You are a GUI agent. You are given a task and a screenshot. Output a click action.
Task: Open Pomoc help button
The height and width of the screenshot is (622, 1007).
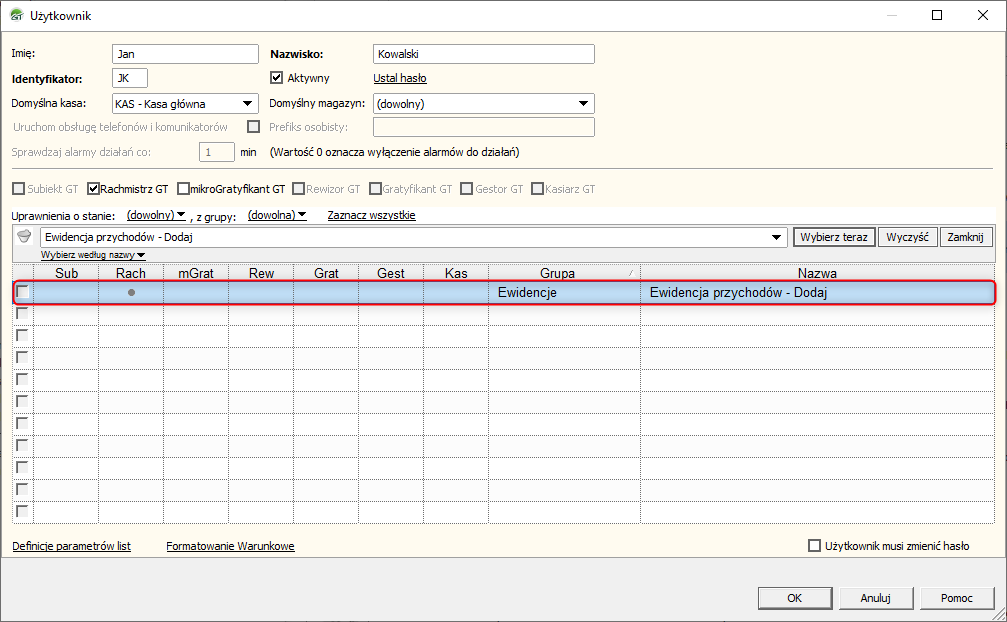[957, 598]
